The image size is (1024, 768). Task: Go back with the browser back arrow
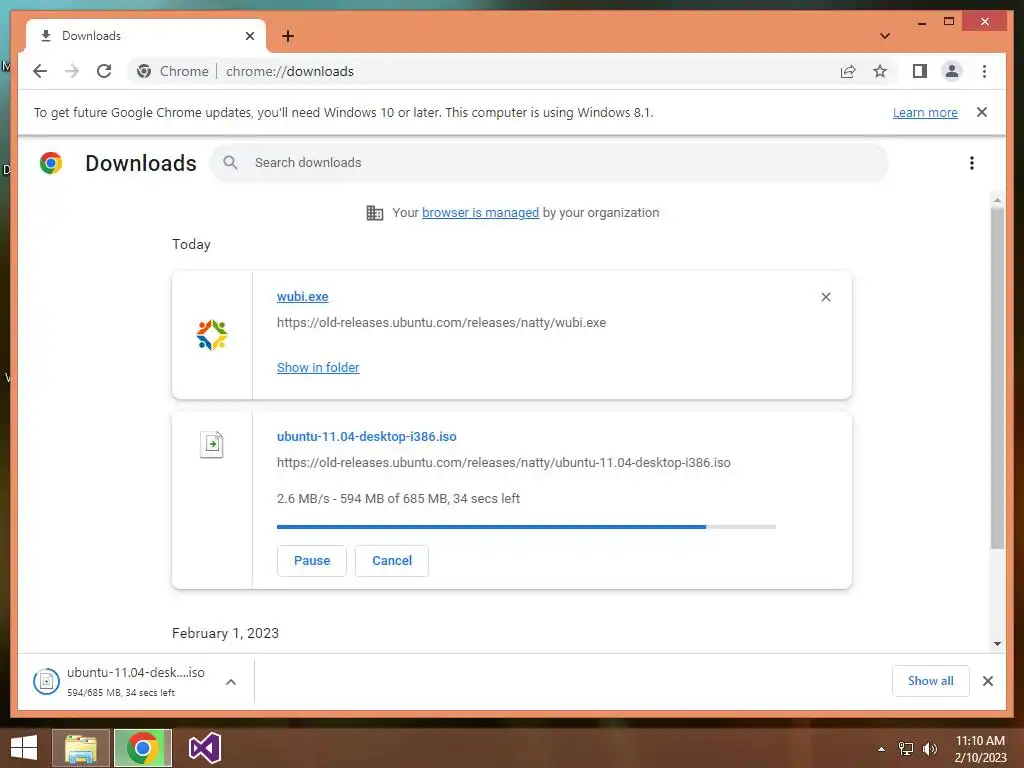(40, 71)
